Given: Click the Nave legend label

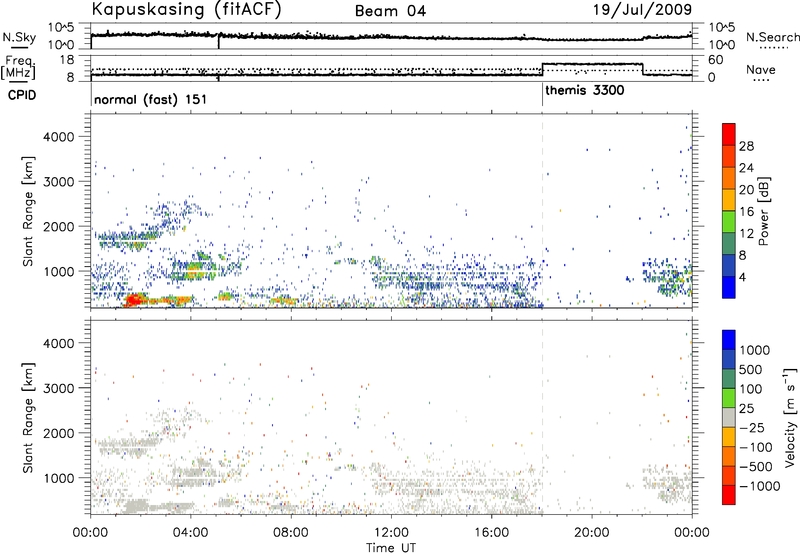Looking at the screenshot, I should coord(761,70).
